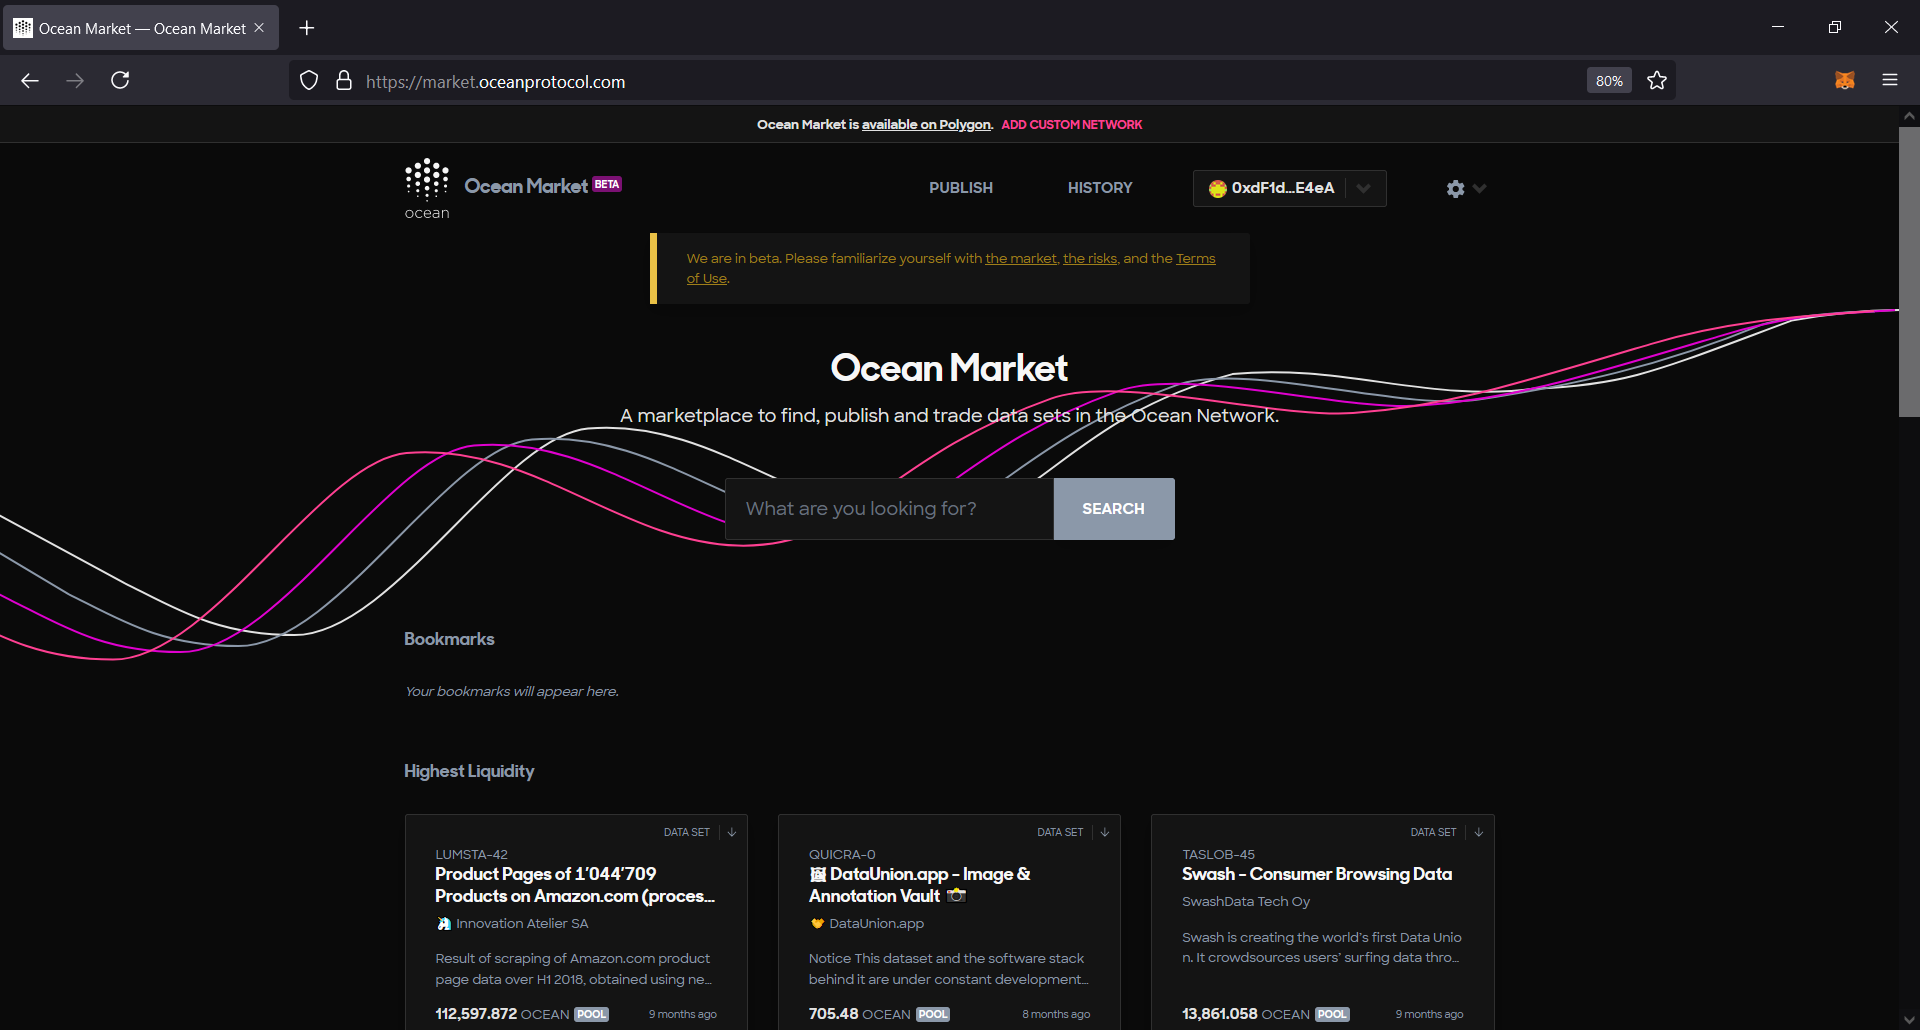
Task: Go back to previous page
Action: [30, 81]
